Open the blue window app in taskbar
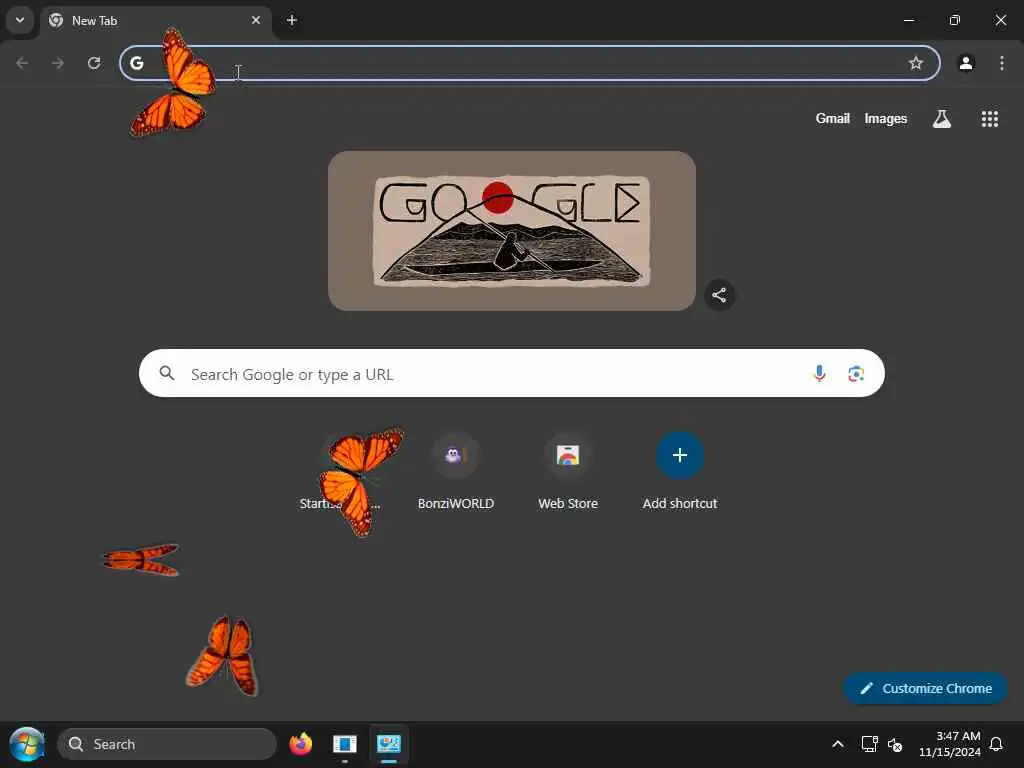Image resolution: width=1024 pixels, height=768 pixels. tap(344, 744)
